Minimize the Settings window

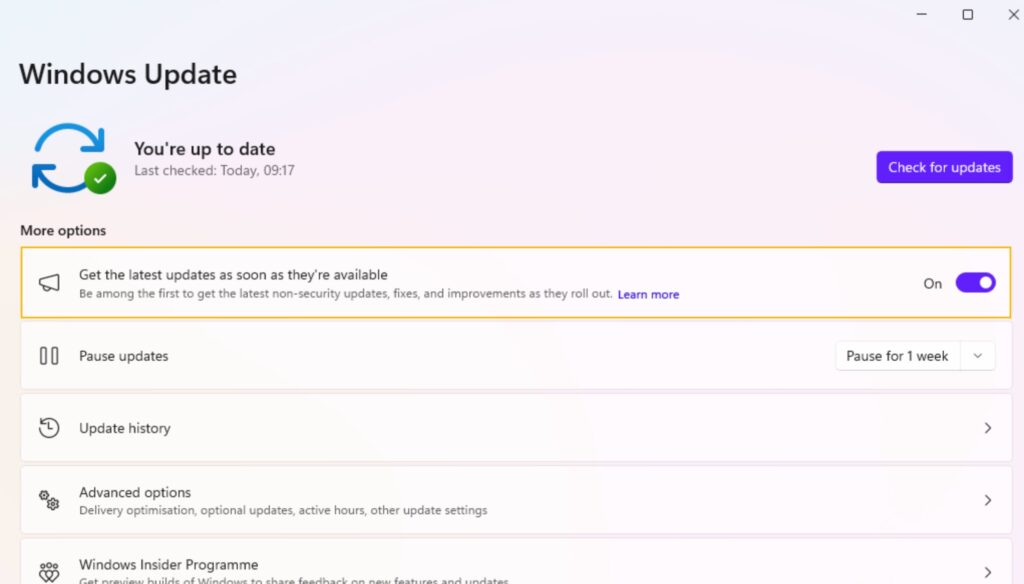(921, 14)
